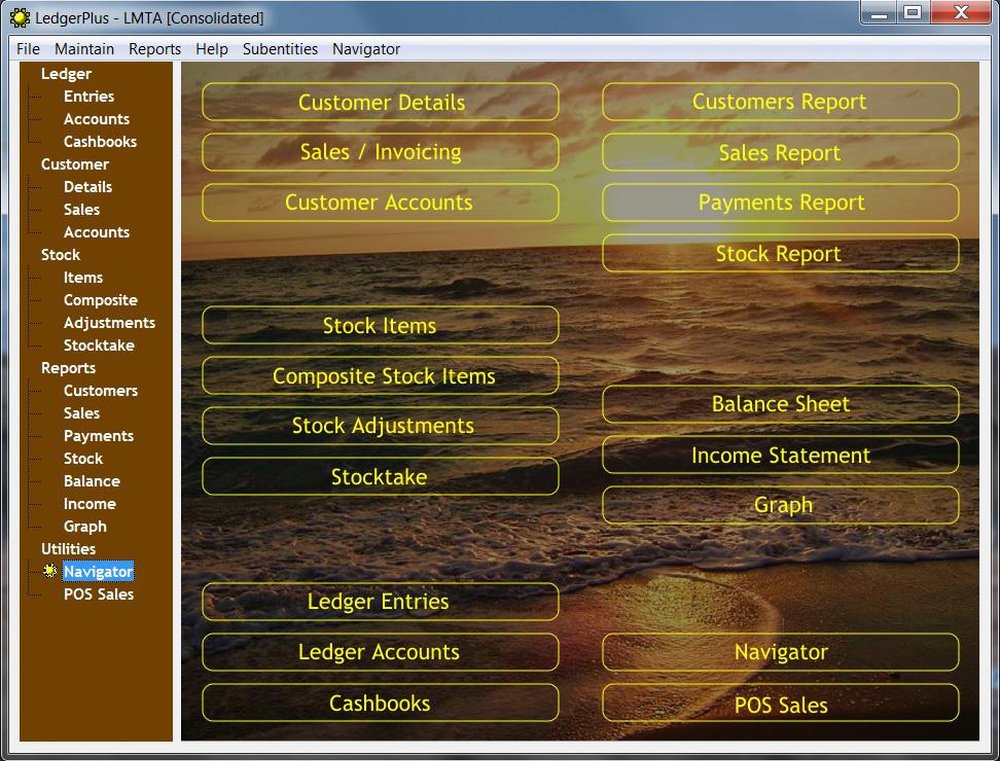The width and height of the screenshot is (1000, 761).
Task: Open Customer Details
Action: click(380, 102)
